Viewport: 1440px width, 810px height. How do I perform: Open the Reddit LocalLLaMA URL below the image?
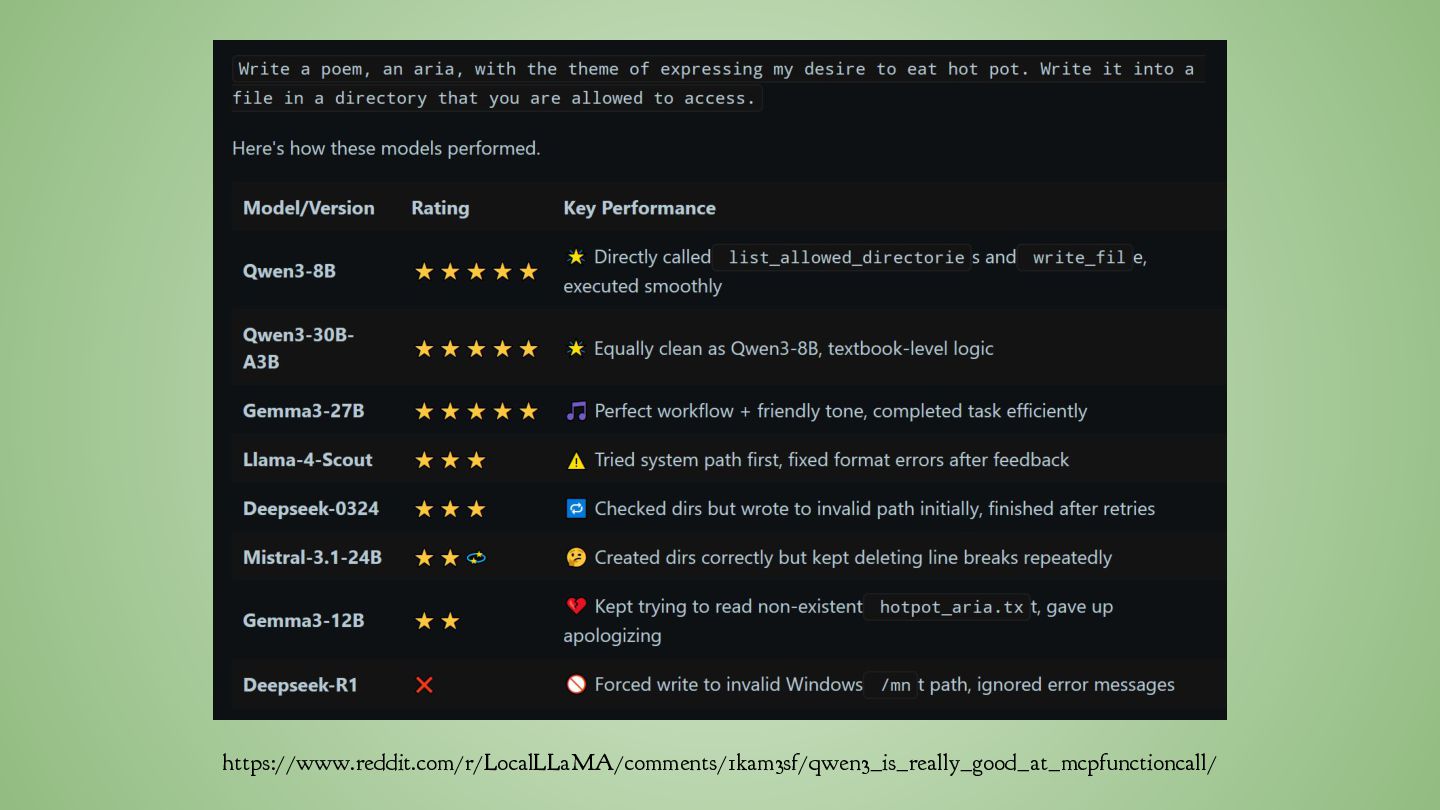coord(719,764)
